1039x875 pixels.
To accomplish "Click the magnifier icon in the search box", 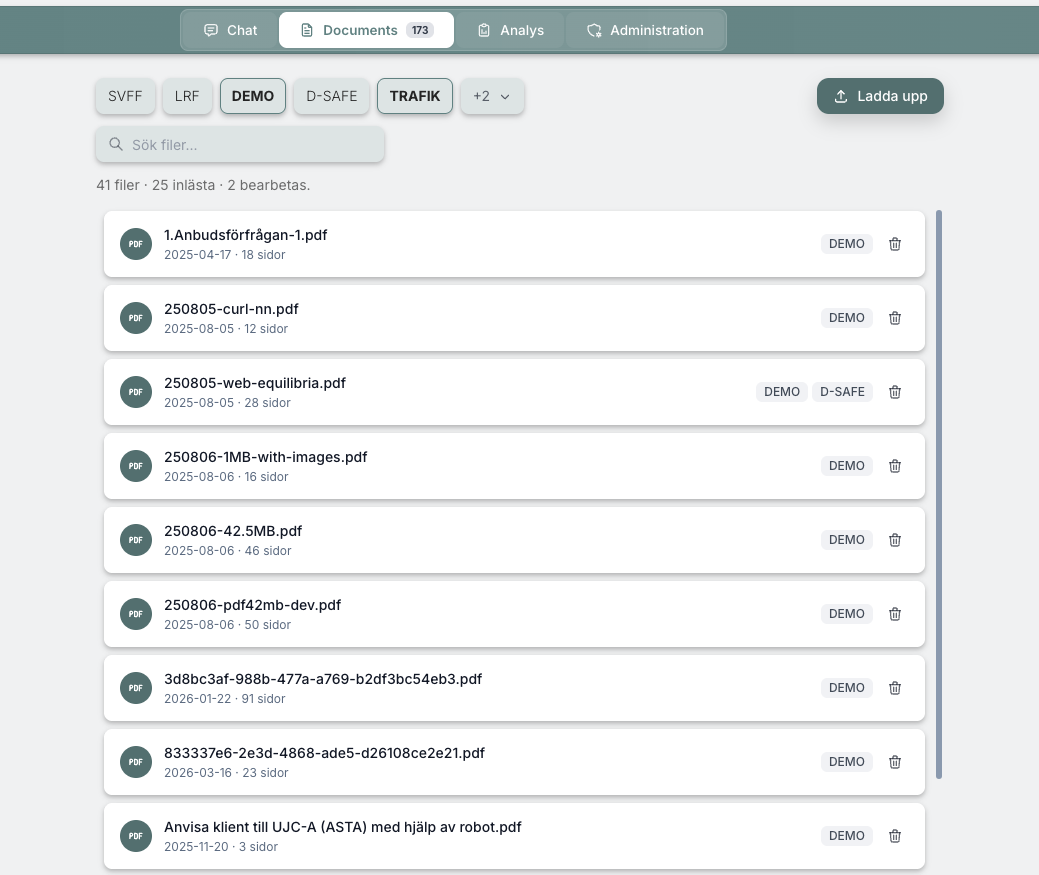I will tap(116, 144).
